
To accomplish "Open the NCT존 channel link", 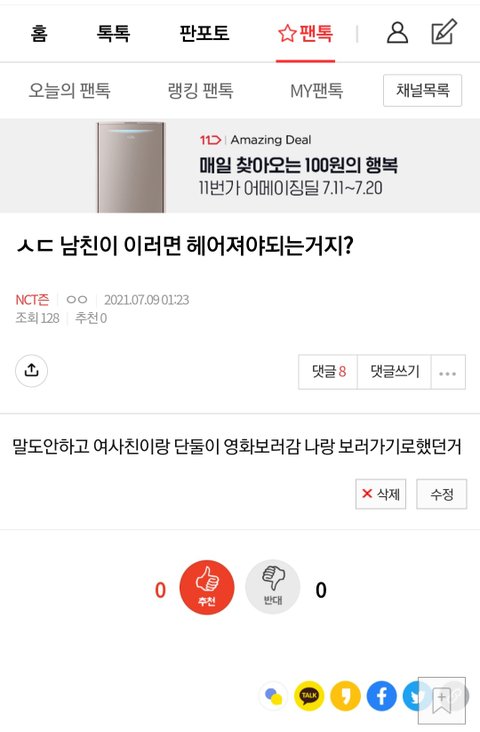I will click(x=32, y=299).
